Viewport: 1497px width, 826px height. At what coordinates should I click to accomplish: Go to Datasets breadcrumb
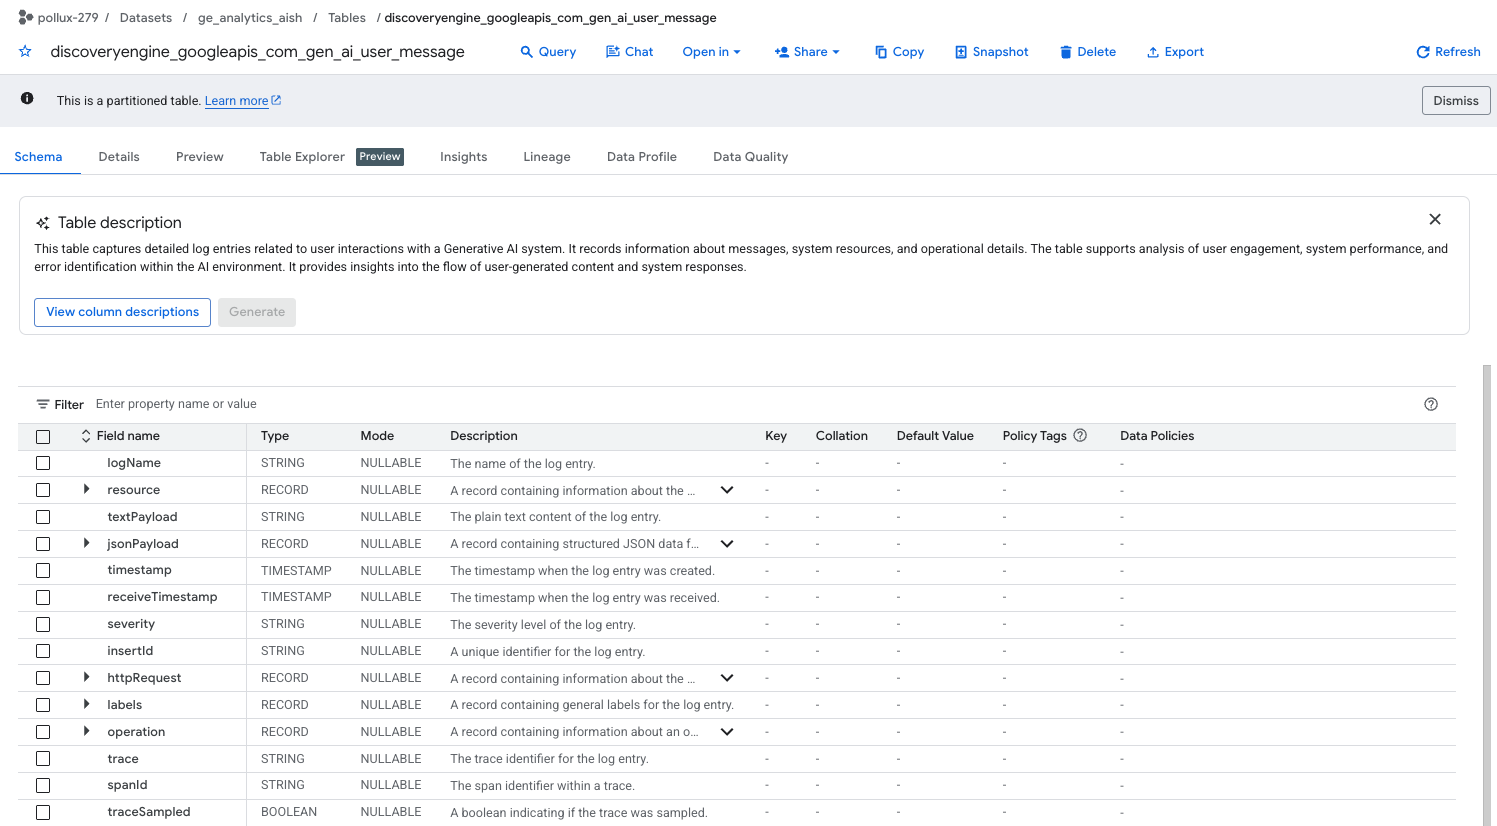(146, 18)
